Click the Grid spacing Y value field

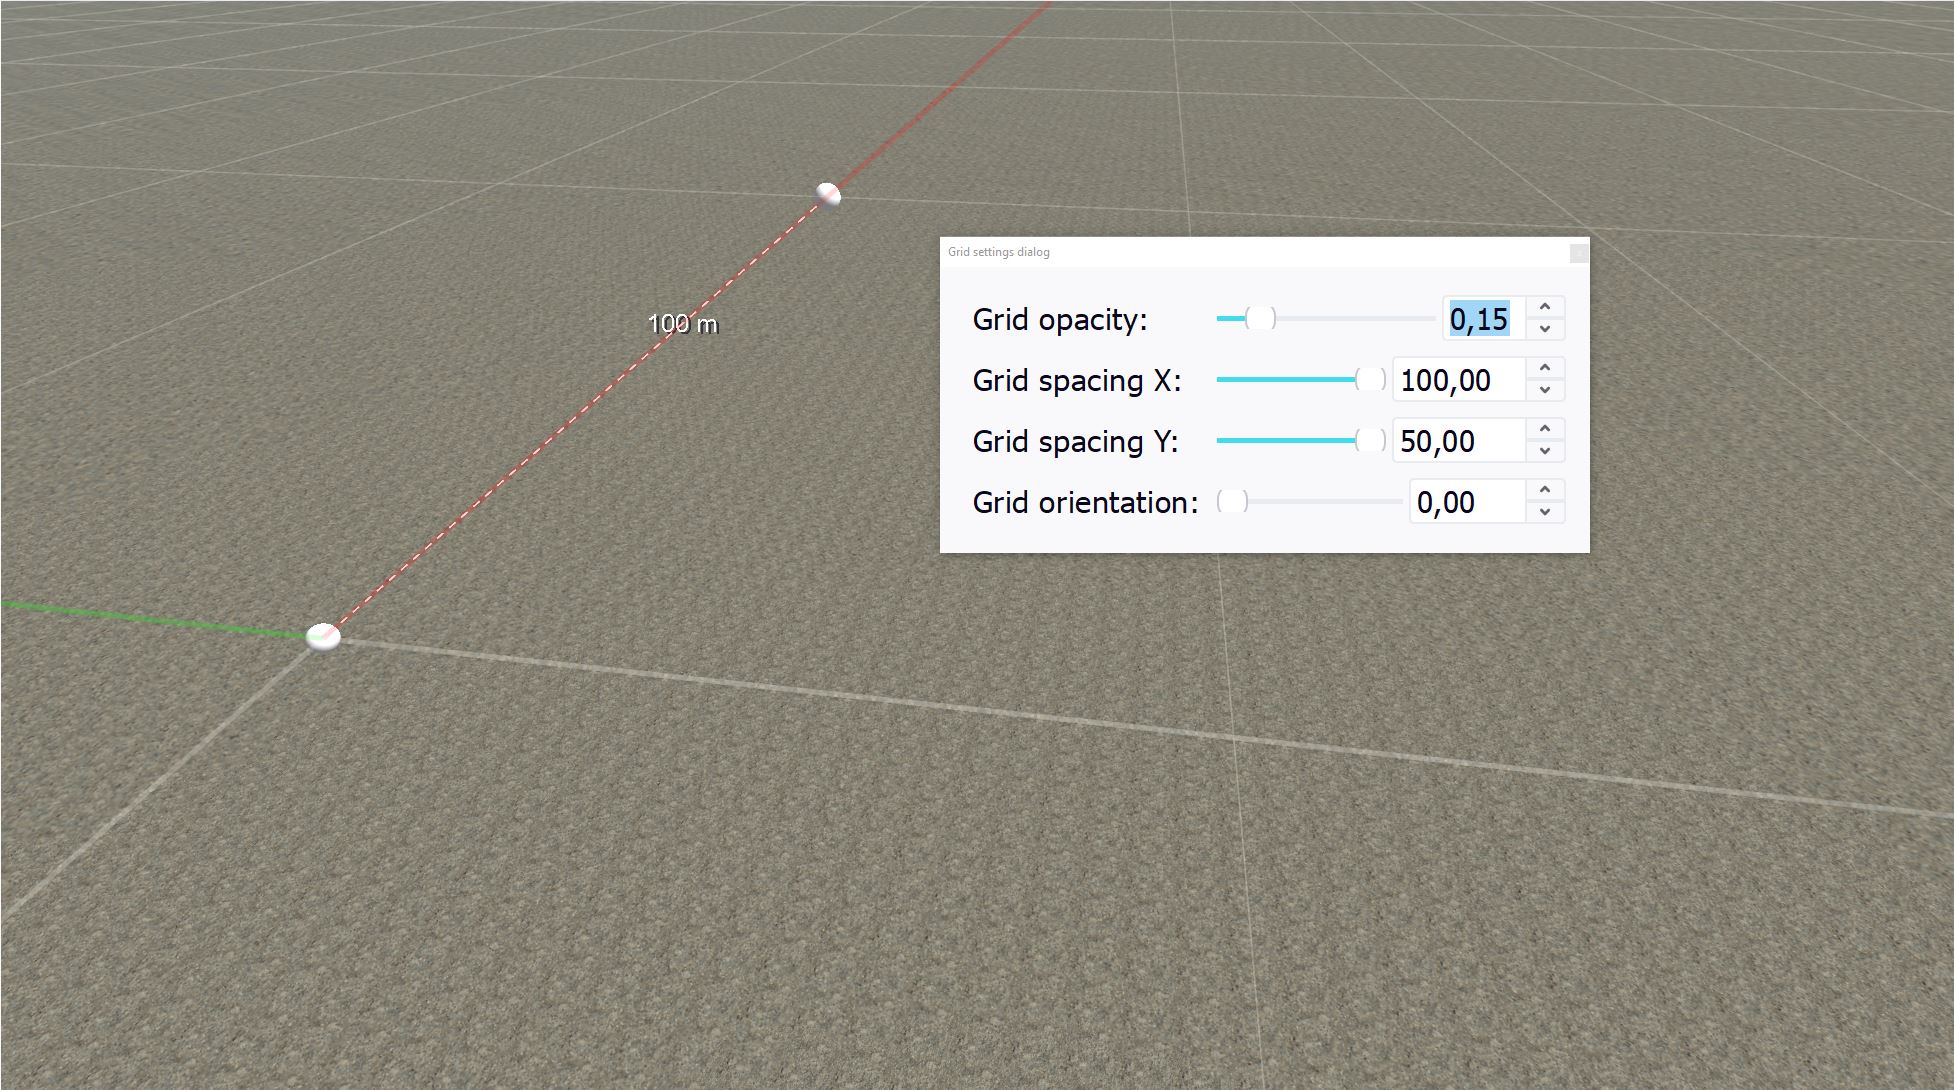[x=1458, y=441]
